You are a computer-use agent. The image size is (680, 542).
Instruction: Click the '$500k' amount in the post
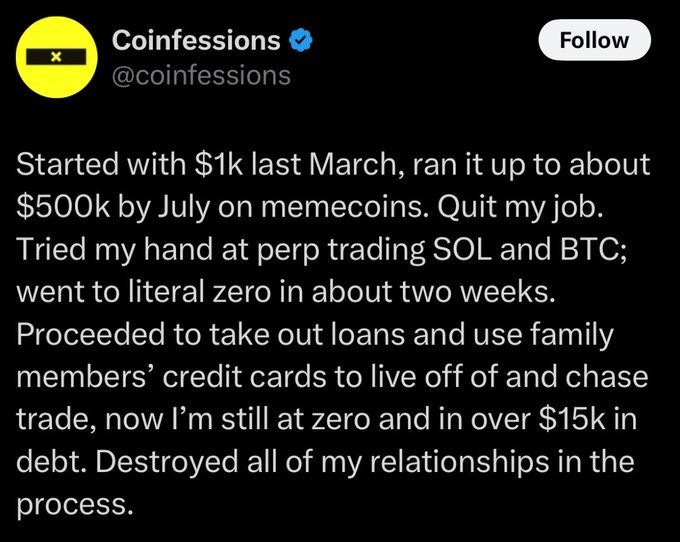point(63,207)
